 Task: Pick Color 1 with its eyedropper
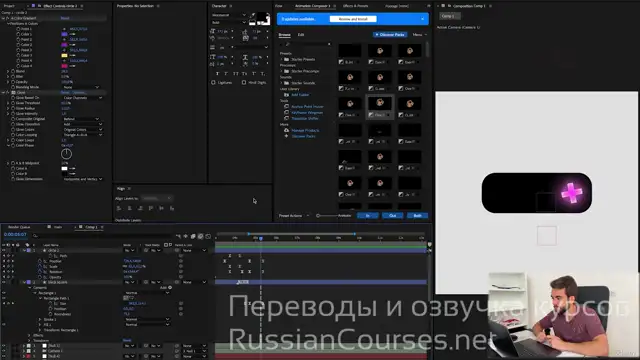tap(72, 34)
